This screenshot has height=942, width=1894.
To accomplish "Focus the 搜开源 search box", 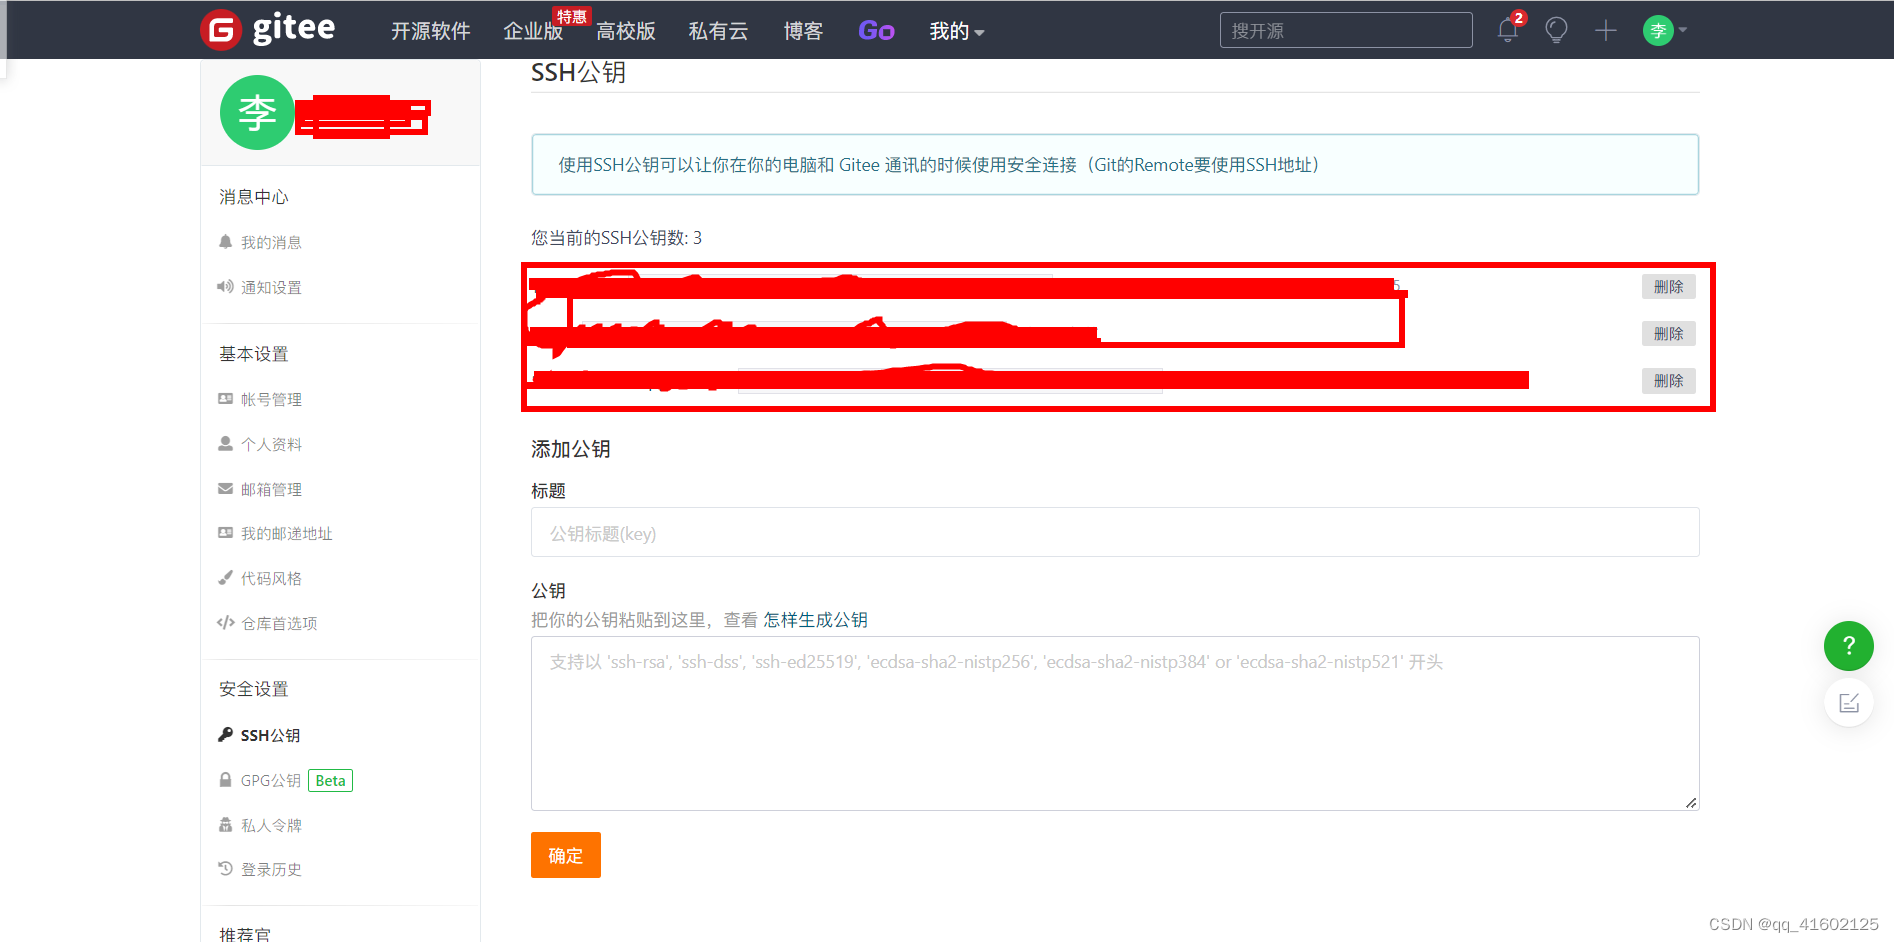I will pos(1346,30).
